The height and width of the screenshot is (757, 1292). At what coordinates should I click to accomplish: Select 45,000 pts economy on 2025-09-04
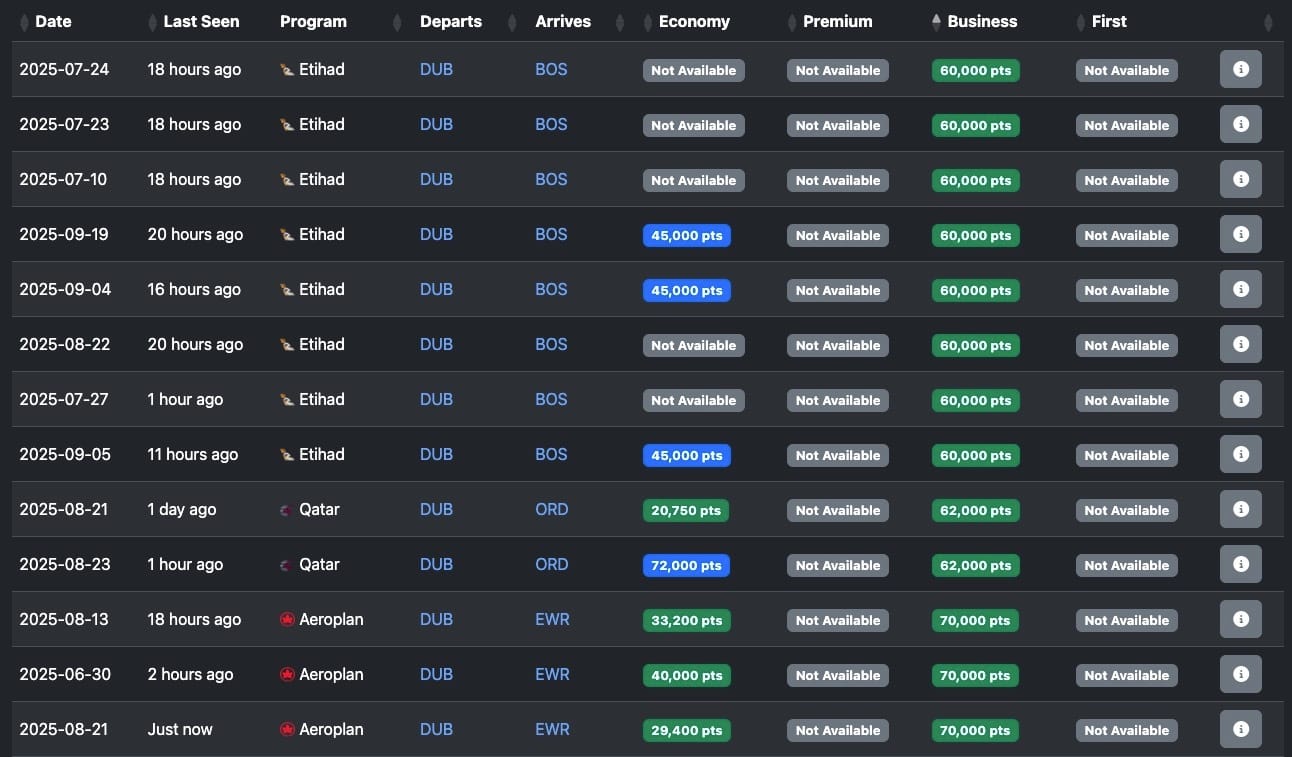click(687, 291)
